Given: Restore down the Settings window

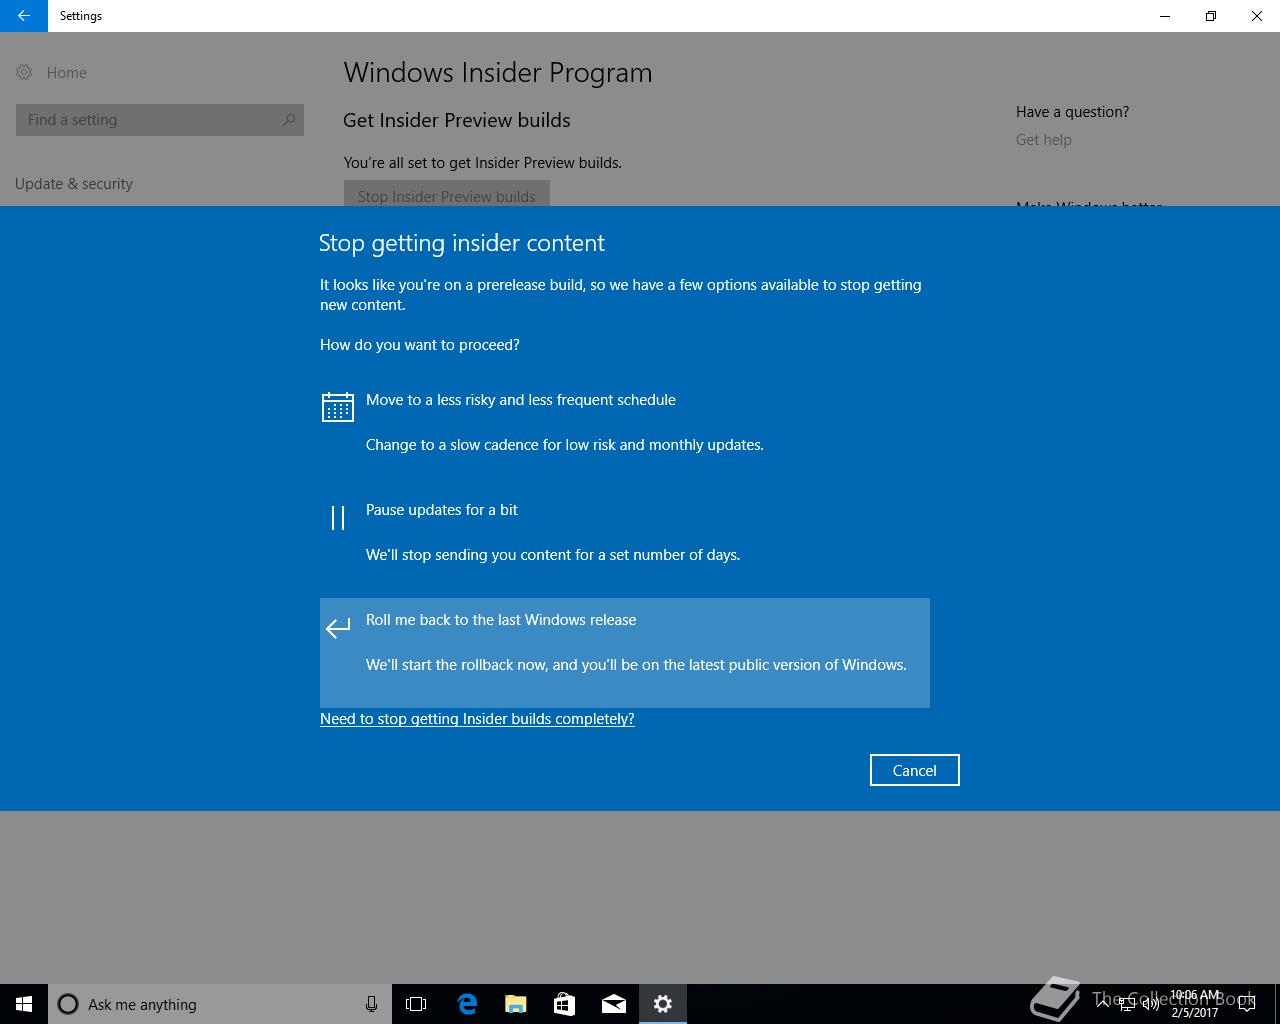Looking at the screenshot, I should [1211, 16].
